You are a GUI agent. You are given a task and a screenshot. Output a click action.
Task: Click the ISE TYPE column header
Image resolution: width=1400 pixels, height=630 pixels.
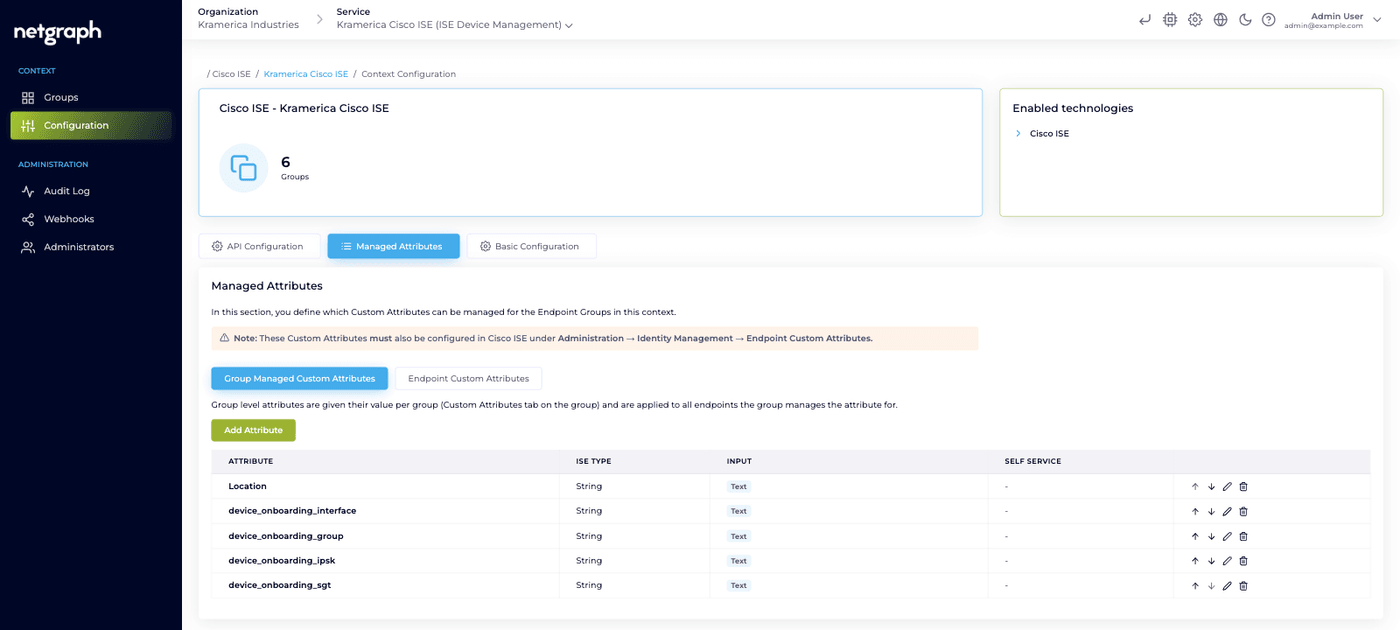[594, 461]
